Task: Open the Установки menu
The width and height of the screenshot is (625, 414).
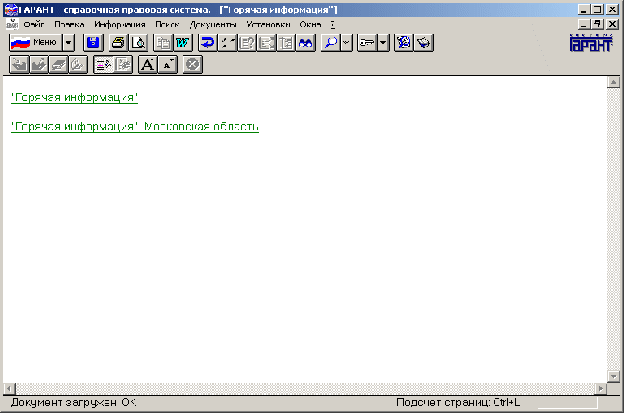Action: click(x=268, y=25)
